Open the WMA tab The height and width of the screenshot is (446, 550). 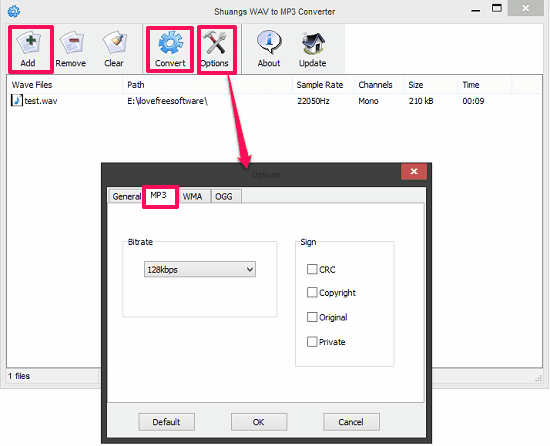click(193, 196)
